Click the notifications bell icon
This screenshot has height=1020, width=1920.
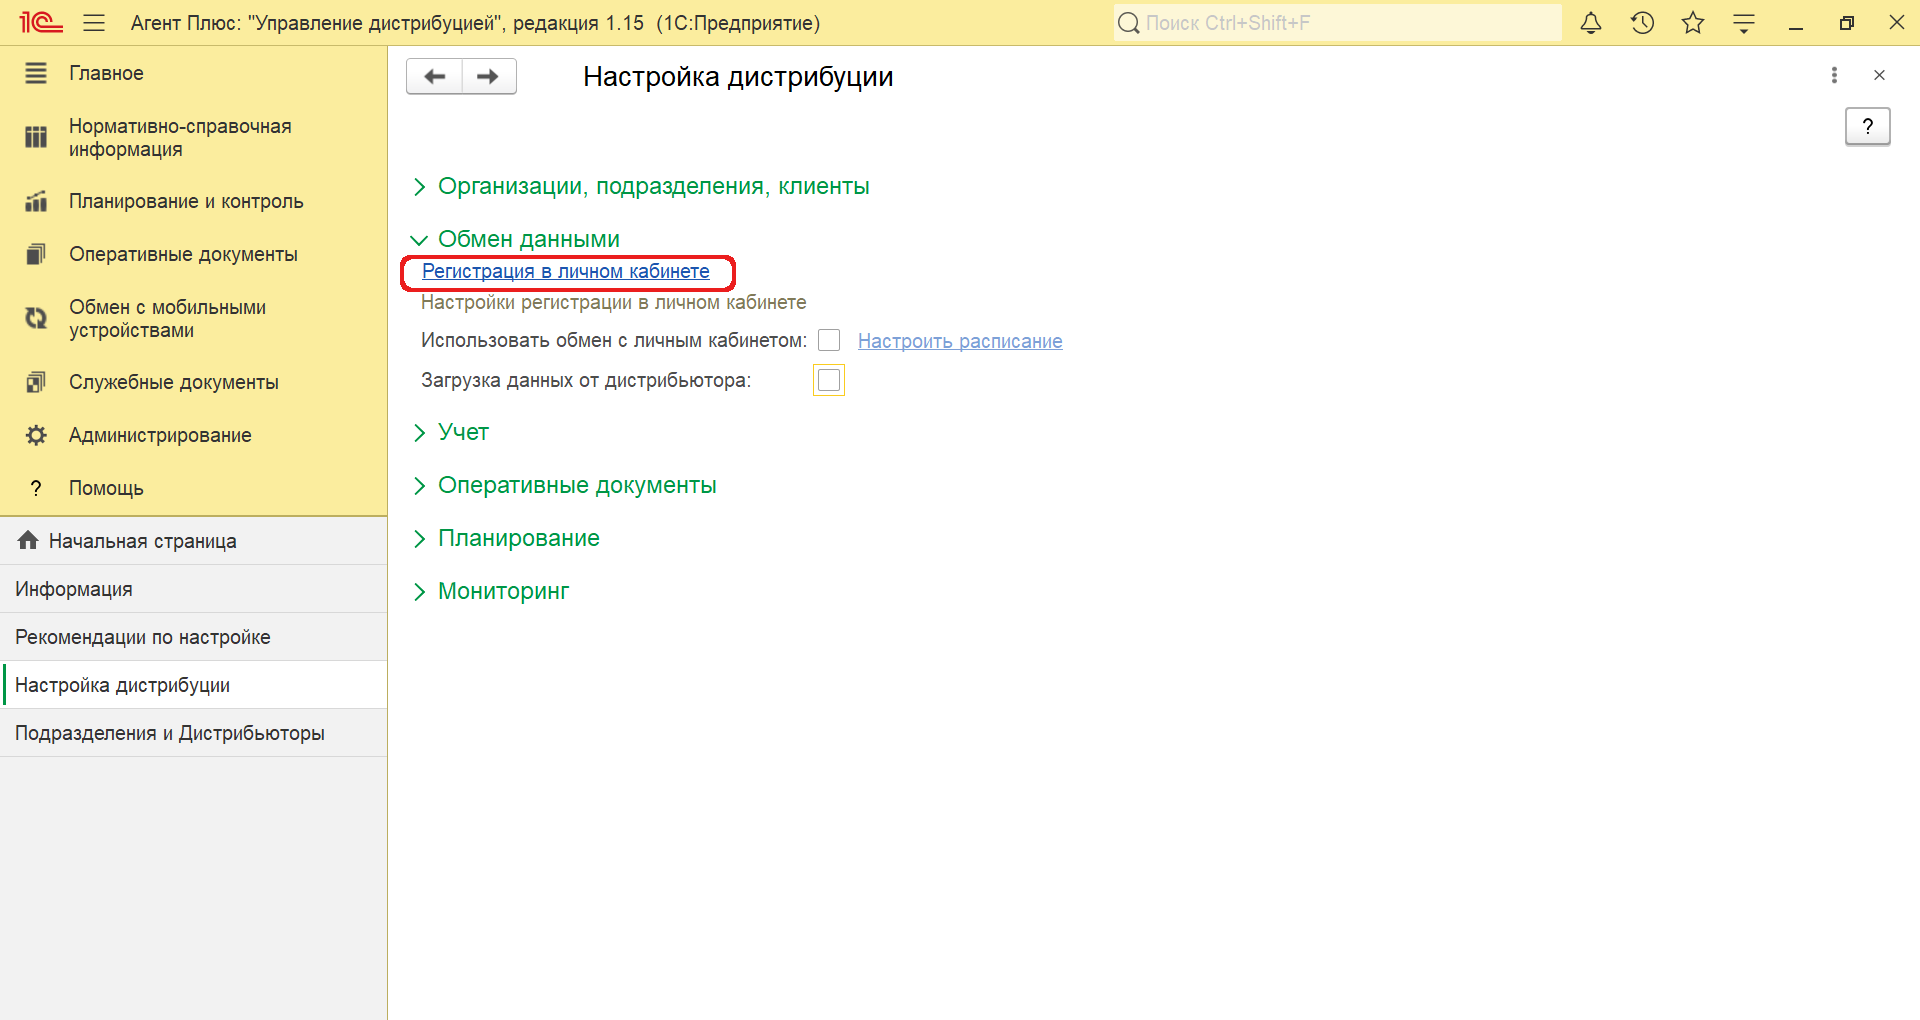pyautogui.click(x=1590, y=23)
